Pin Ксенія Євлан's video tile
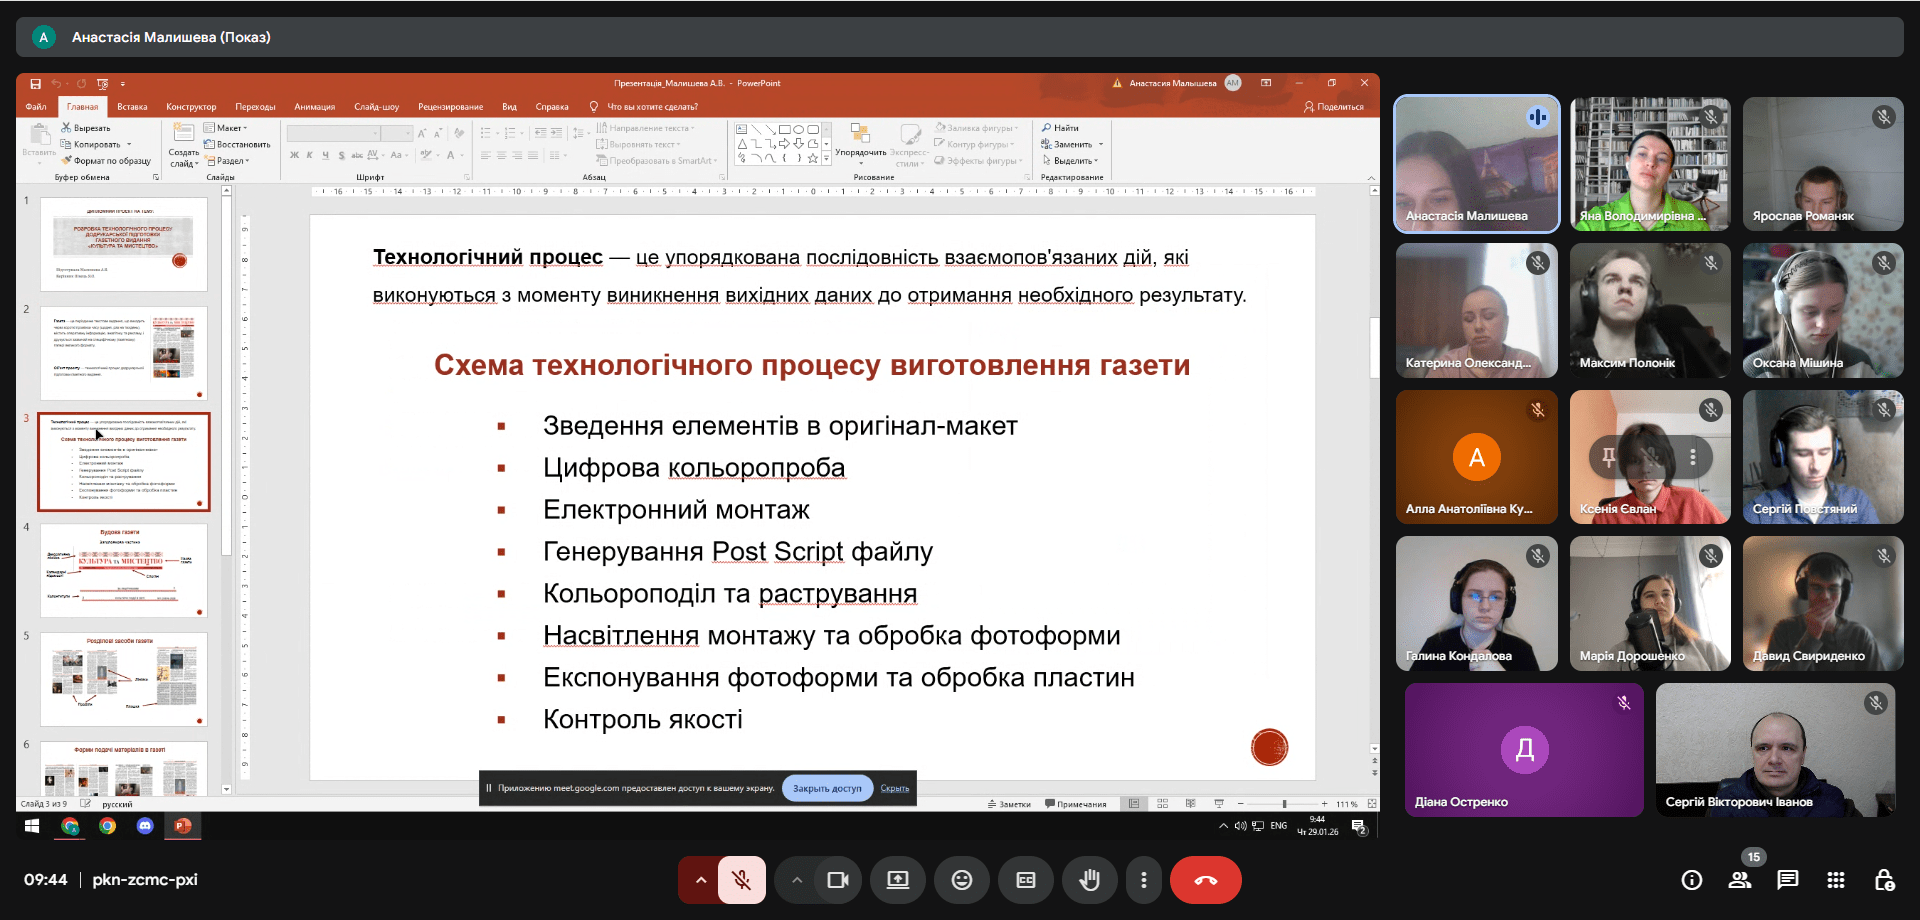 [1609, 457]
